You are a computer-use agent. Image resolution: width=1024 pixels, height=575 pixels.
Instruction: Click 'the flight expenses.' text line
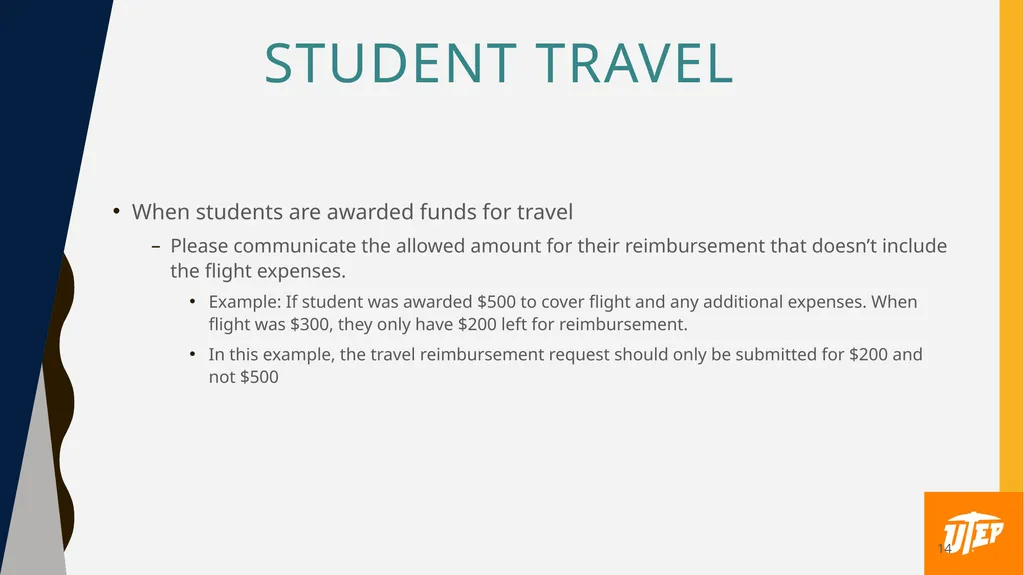pos(258,271)
